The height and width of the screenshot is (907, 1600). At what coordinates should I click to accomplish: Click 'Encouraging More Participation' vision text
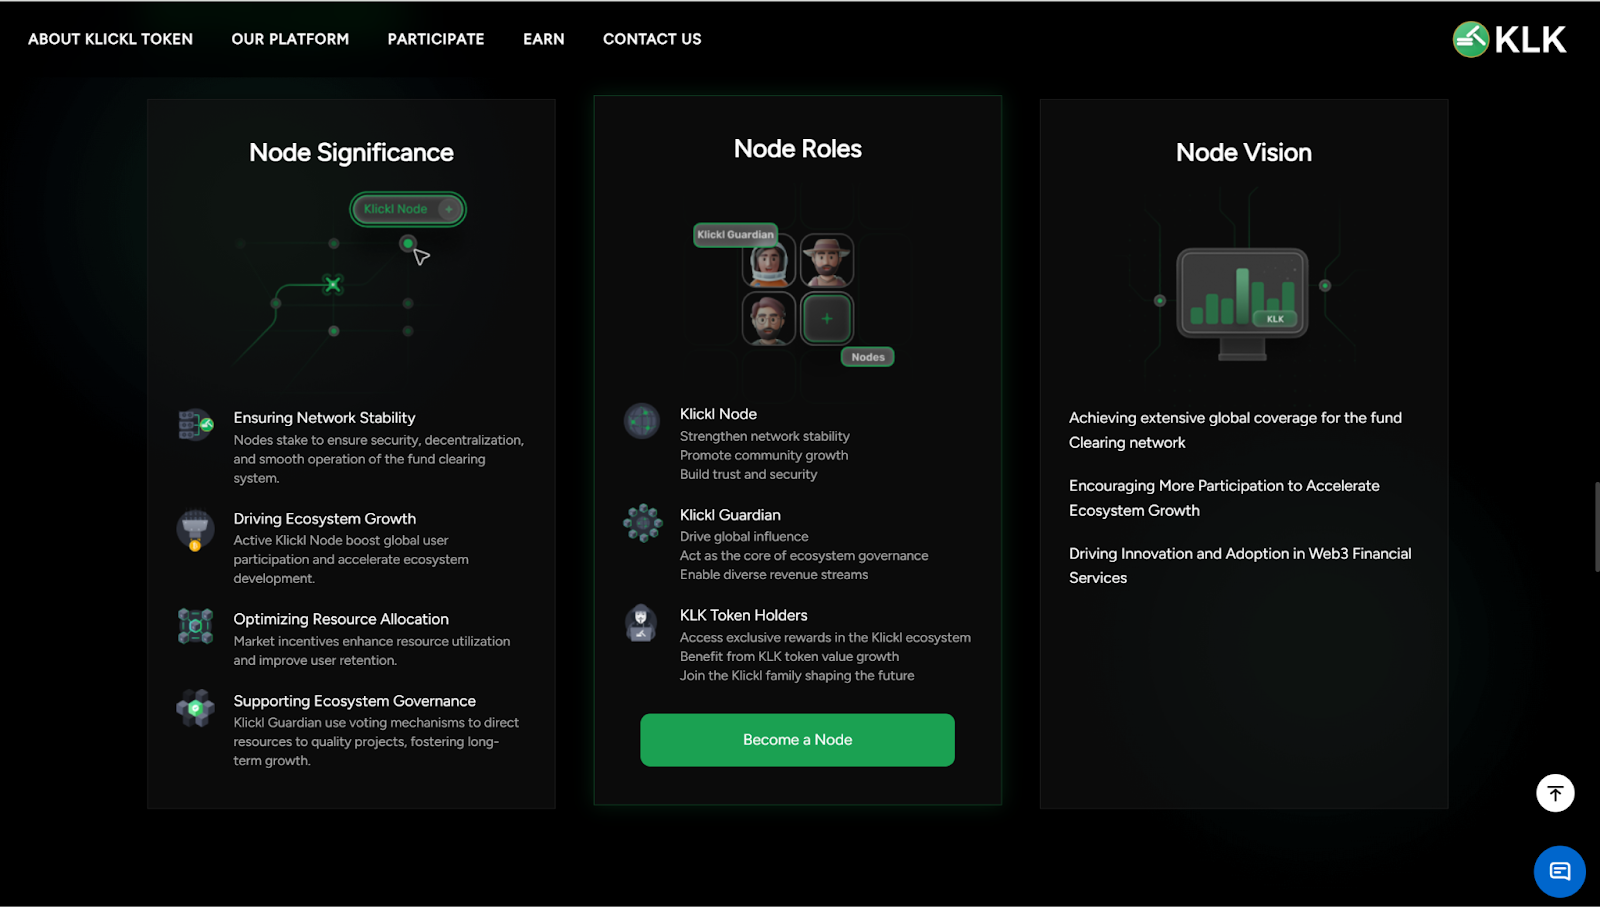(1224, 498)
